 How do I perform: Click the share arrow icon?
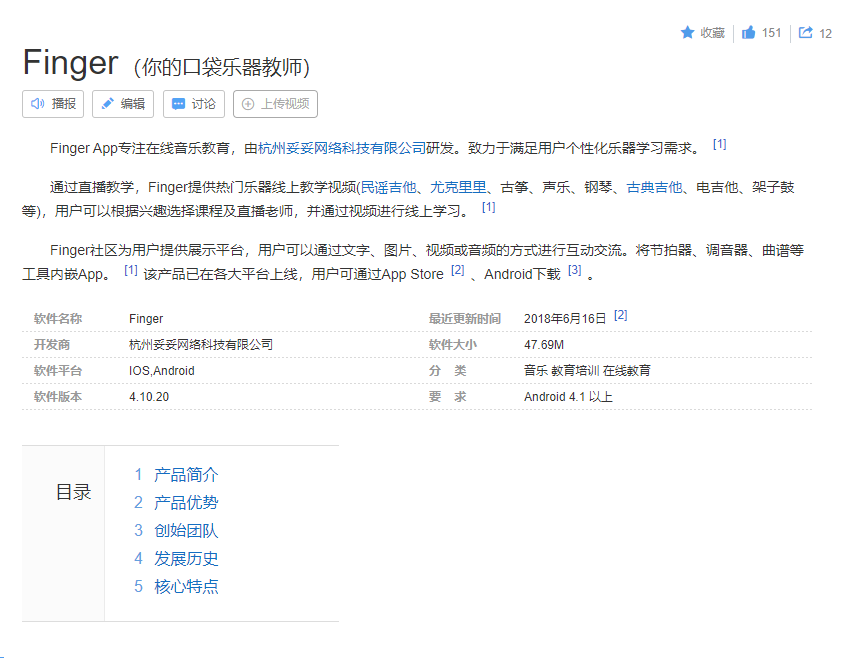coord(805,33)
